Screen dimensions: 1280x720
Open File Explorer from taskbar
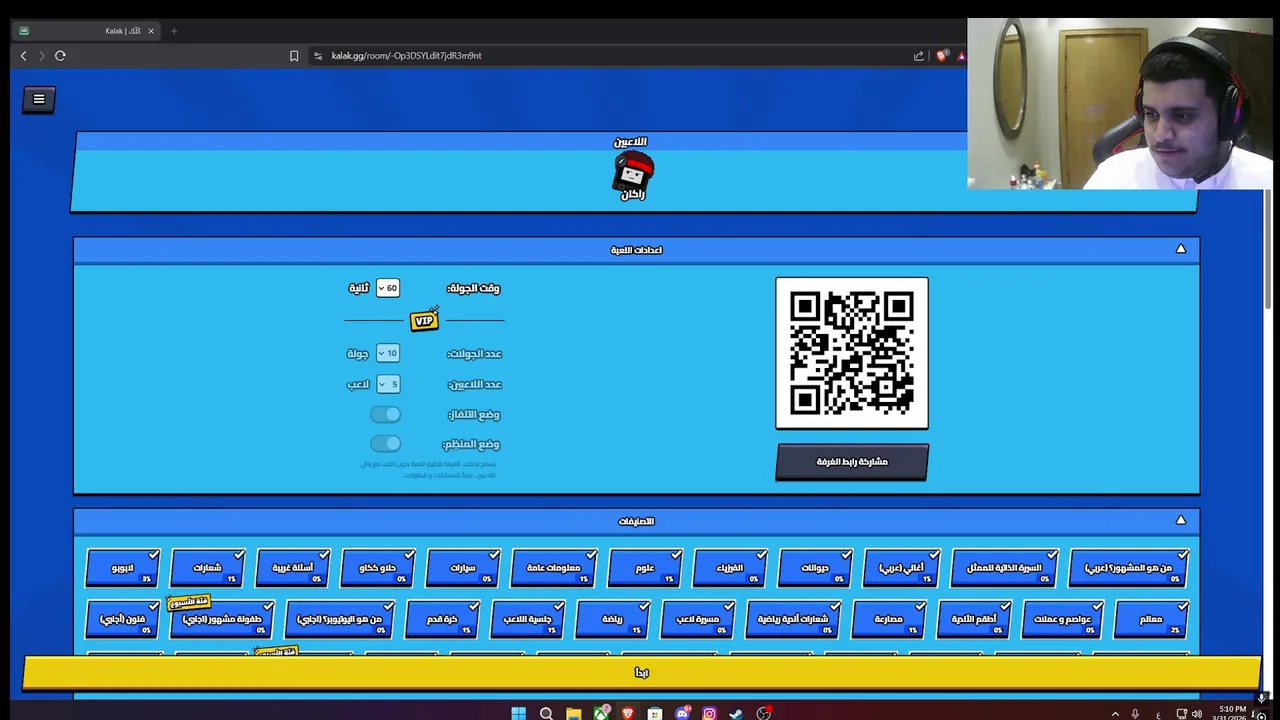(x=573, y=713)
